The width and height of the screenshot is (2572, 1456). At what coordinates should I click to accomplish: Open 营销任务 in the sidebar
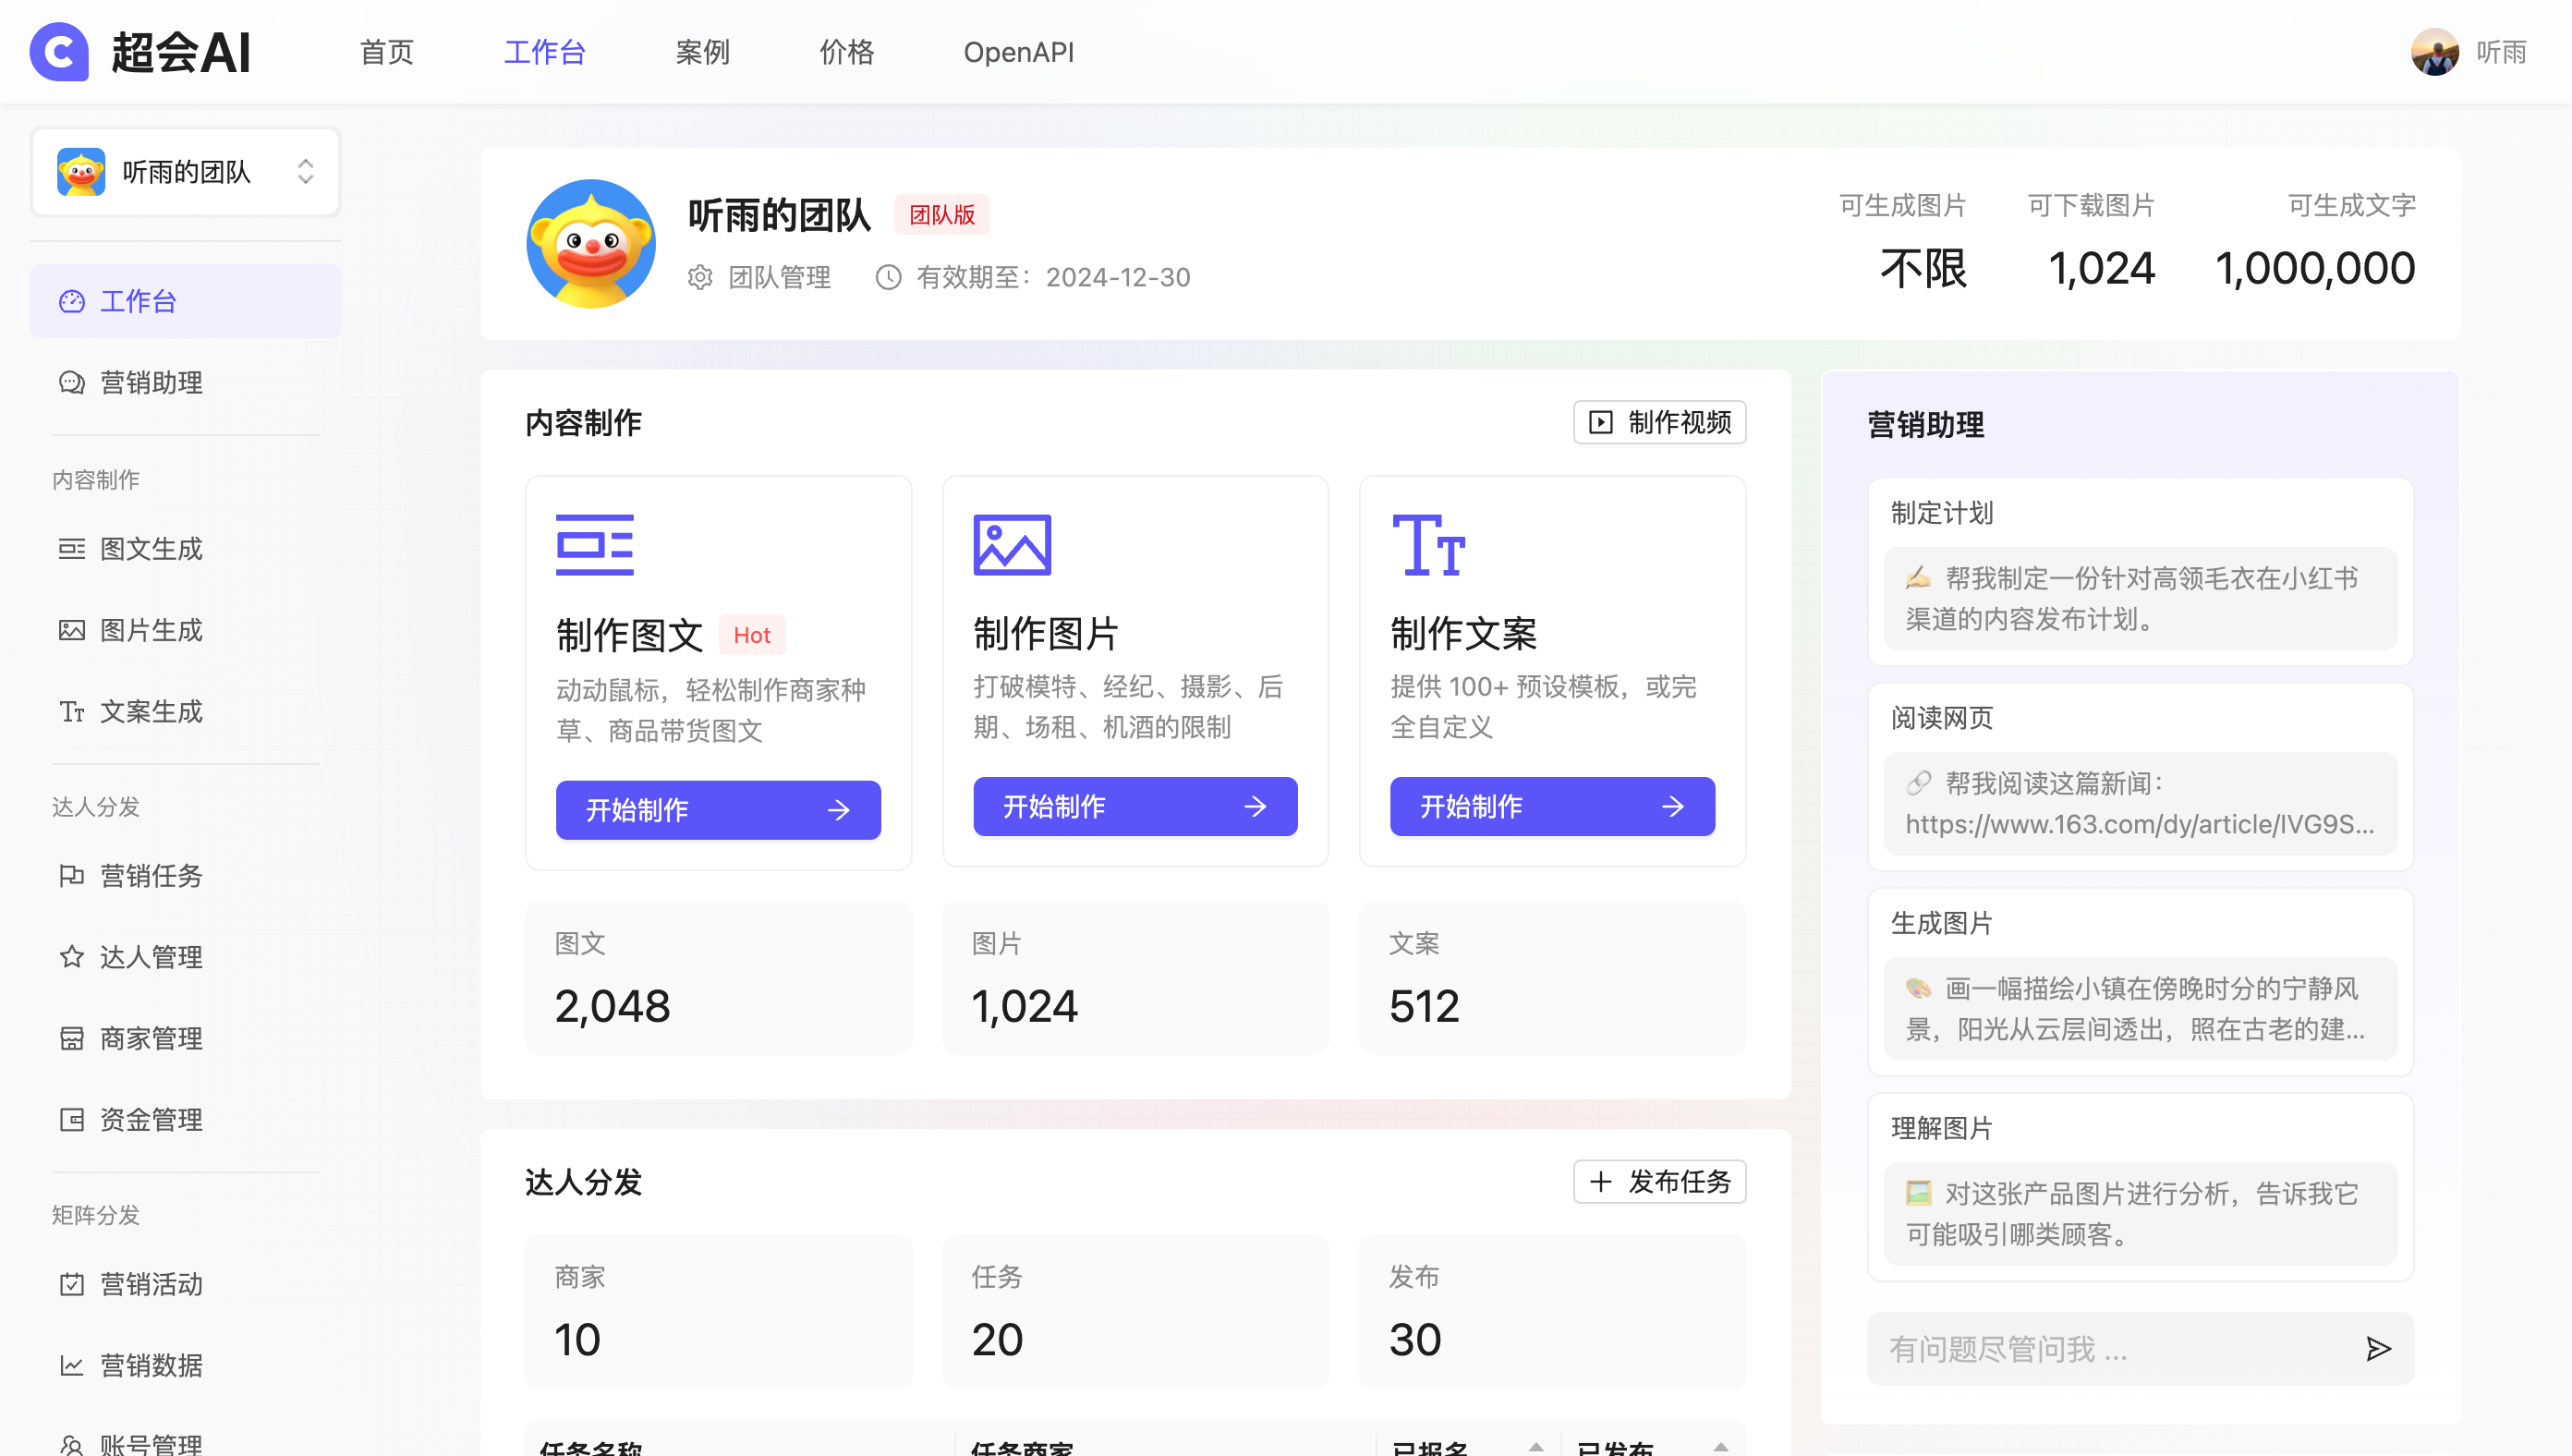150,876
